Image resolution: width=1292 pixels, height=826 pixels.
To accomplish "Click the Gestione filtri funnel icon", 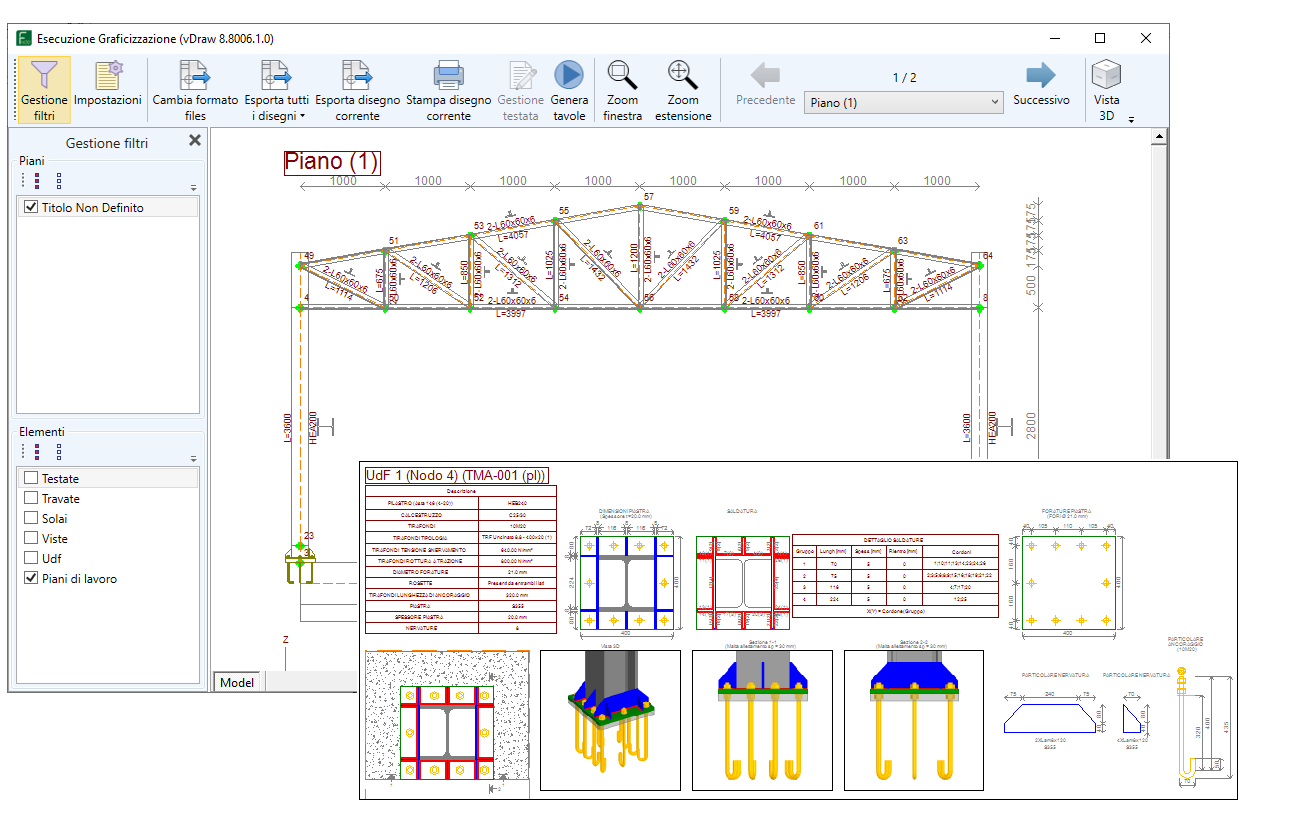I will point(44,75).
